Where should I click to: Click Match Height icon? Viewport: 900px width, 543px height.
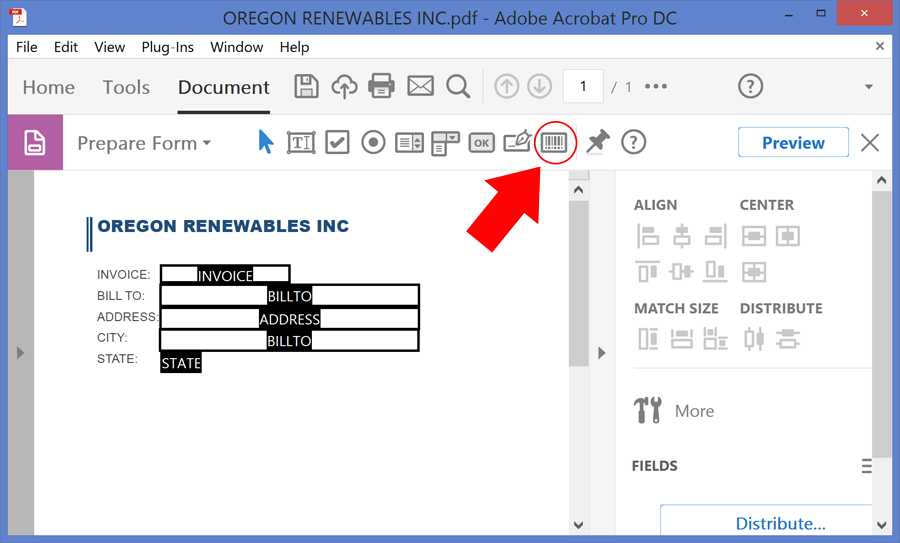648,339
